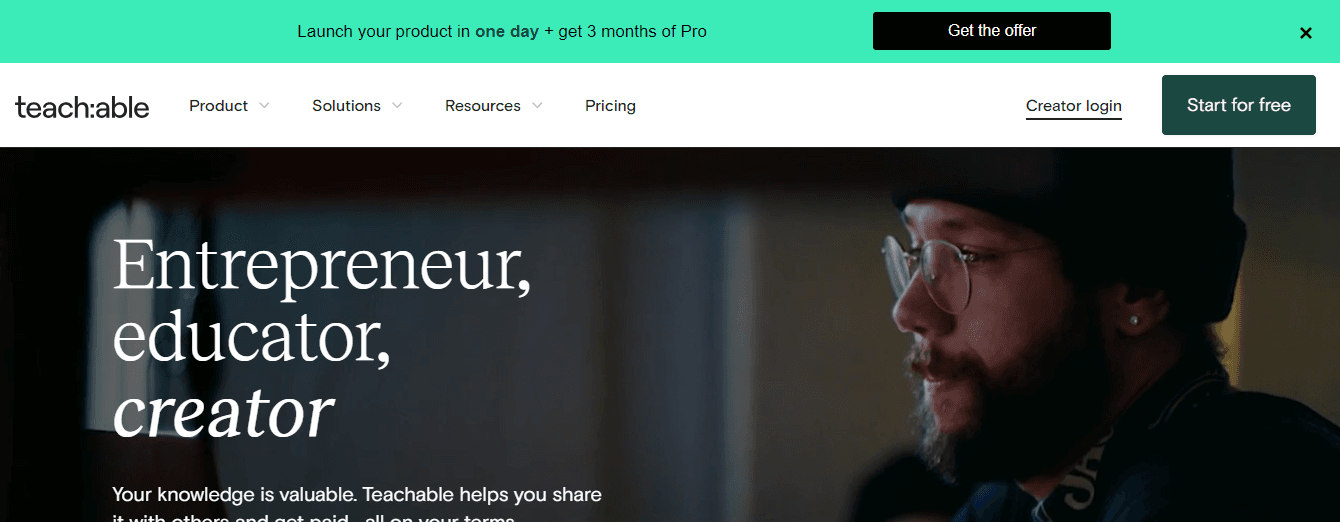The image size is (1340, 522).
Task: Expand the chevron next to Product
Action: tap(264, 106)
